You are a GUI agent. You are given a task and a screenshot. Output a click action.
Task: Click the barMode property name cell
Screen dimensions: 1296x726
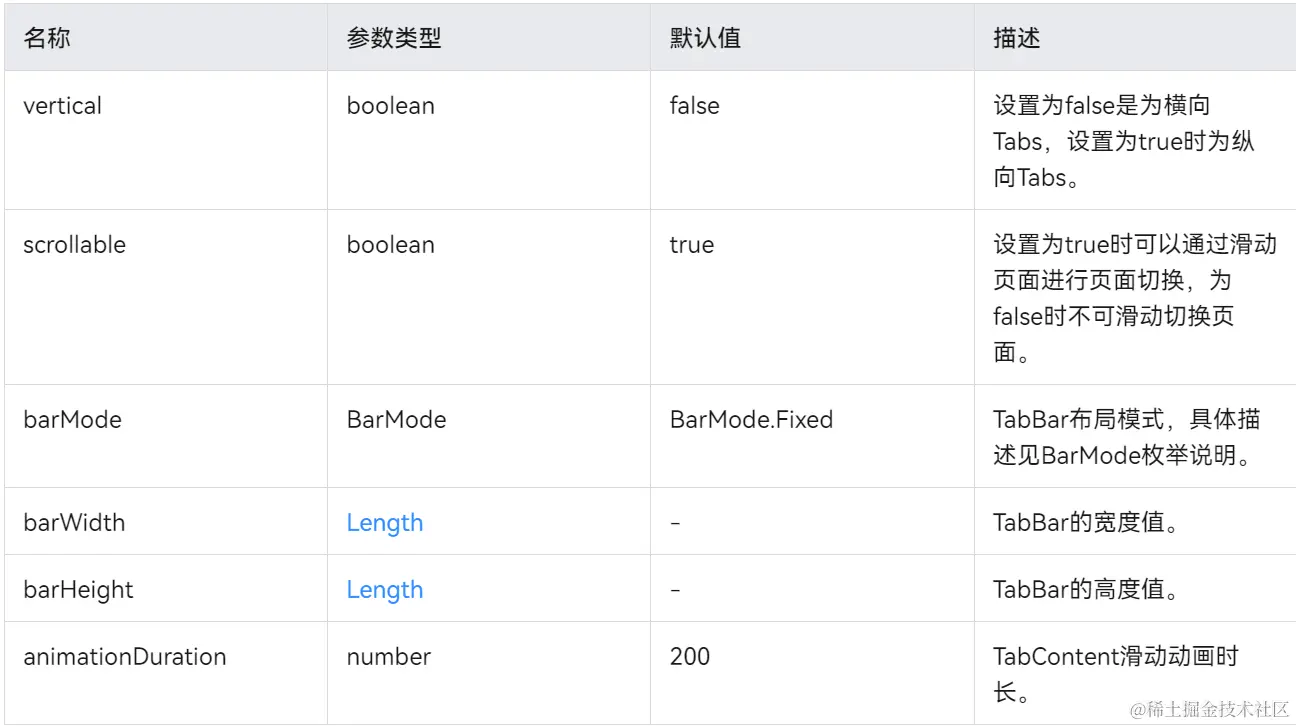pyautogui.click(x=72, y=419)
